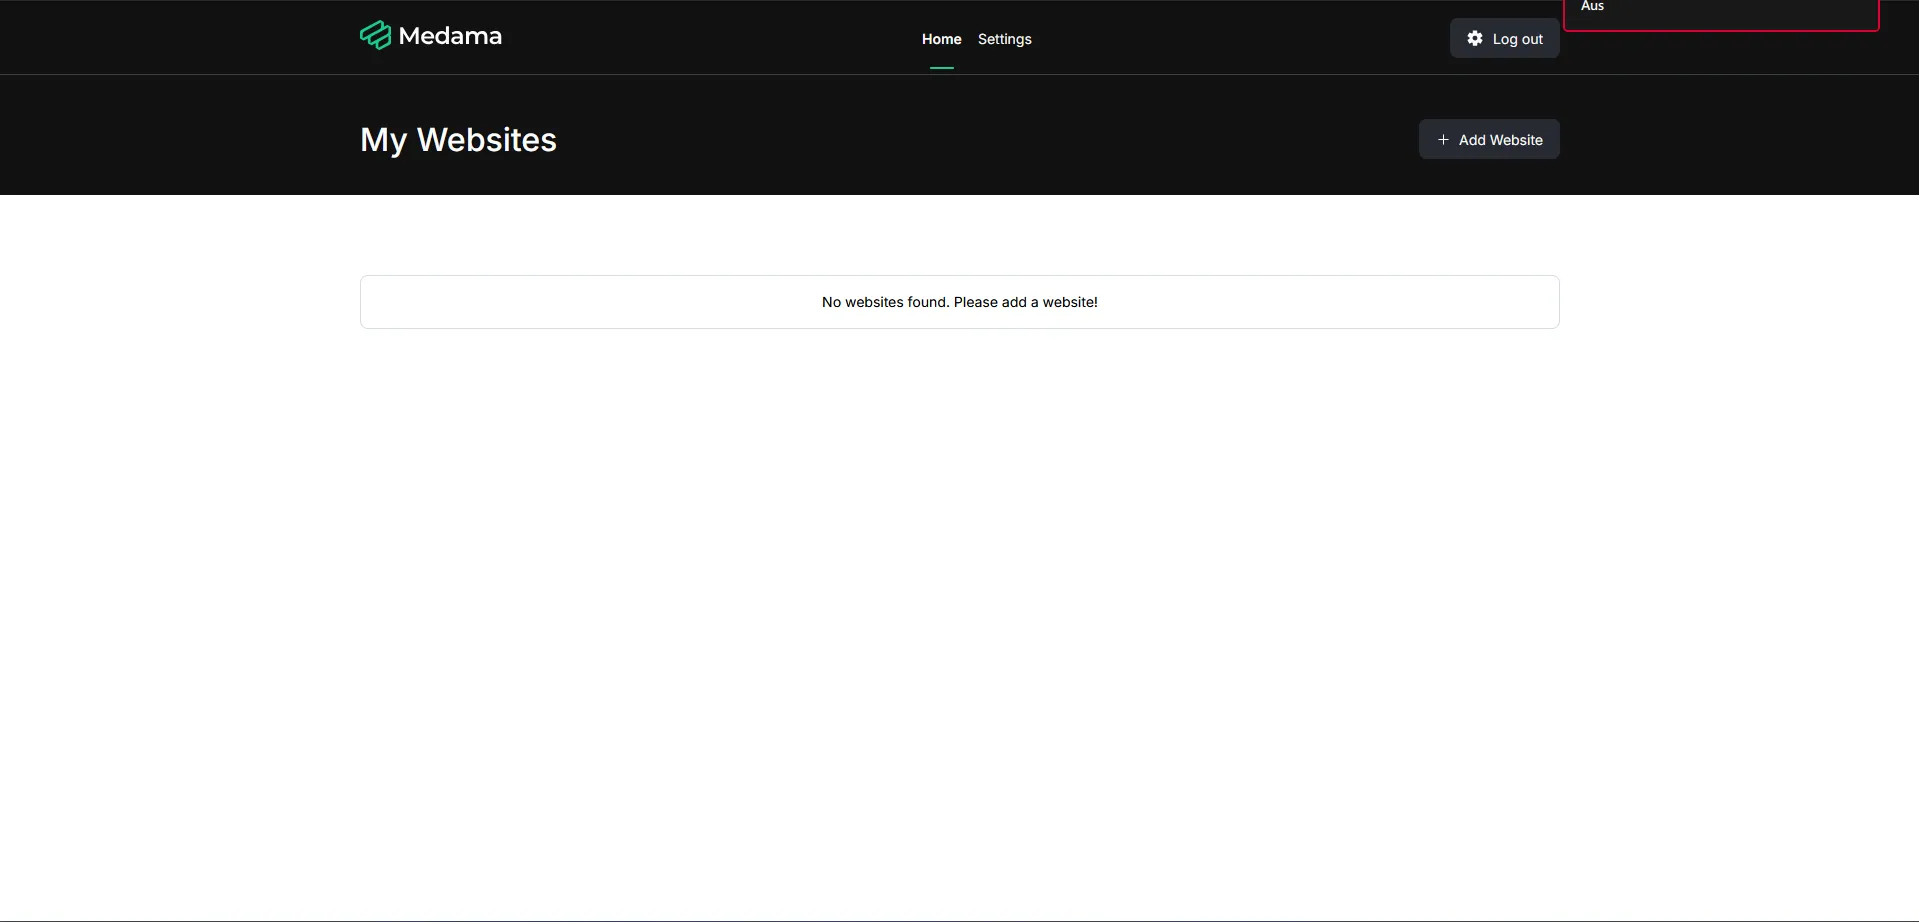Viewport: 1919px width, 922px height.
Task: Switch to the Settings tab
Action: [1004, 39]
